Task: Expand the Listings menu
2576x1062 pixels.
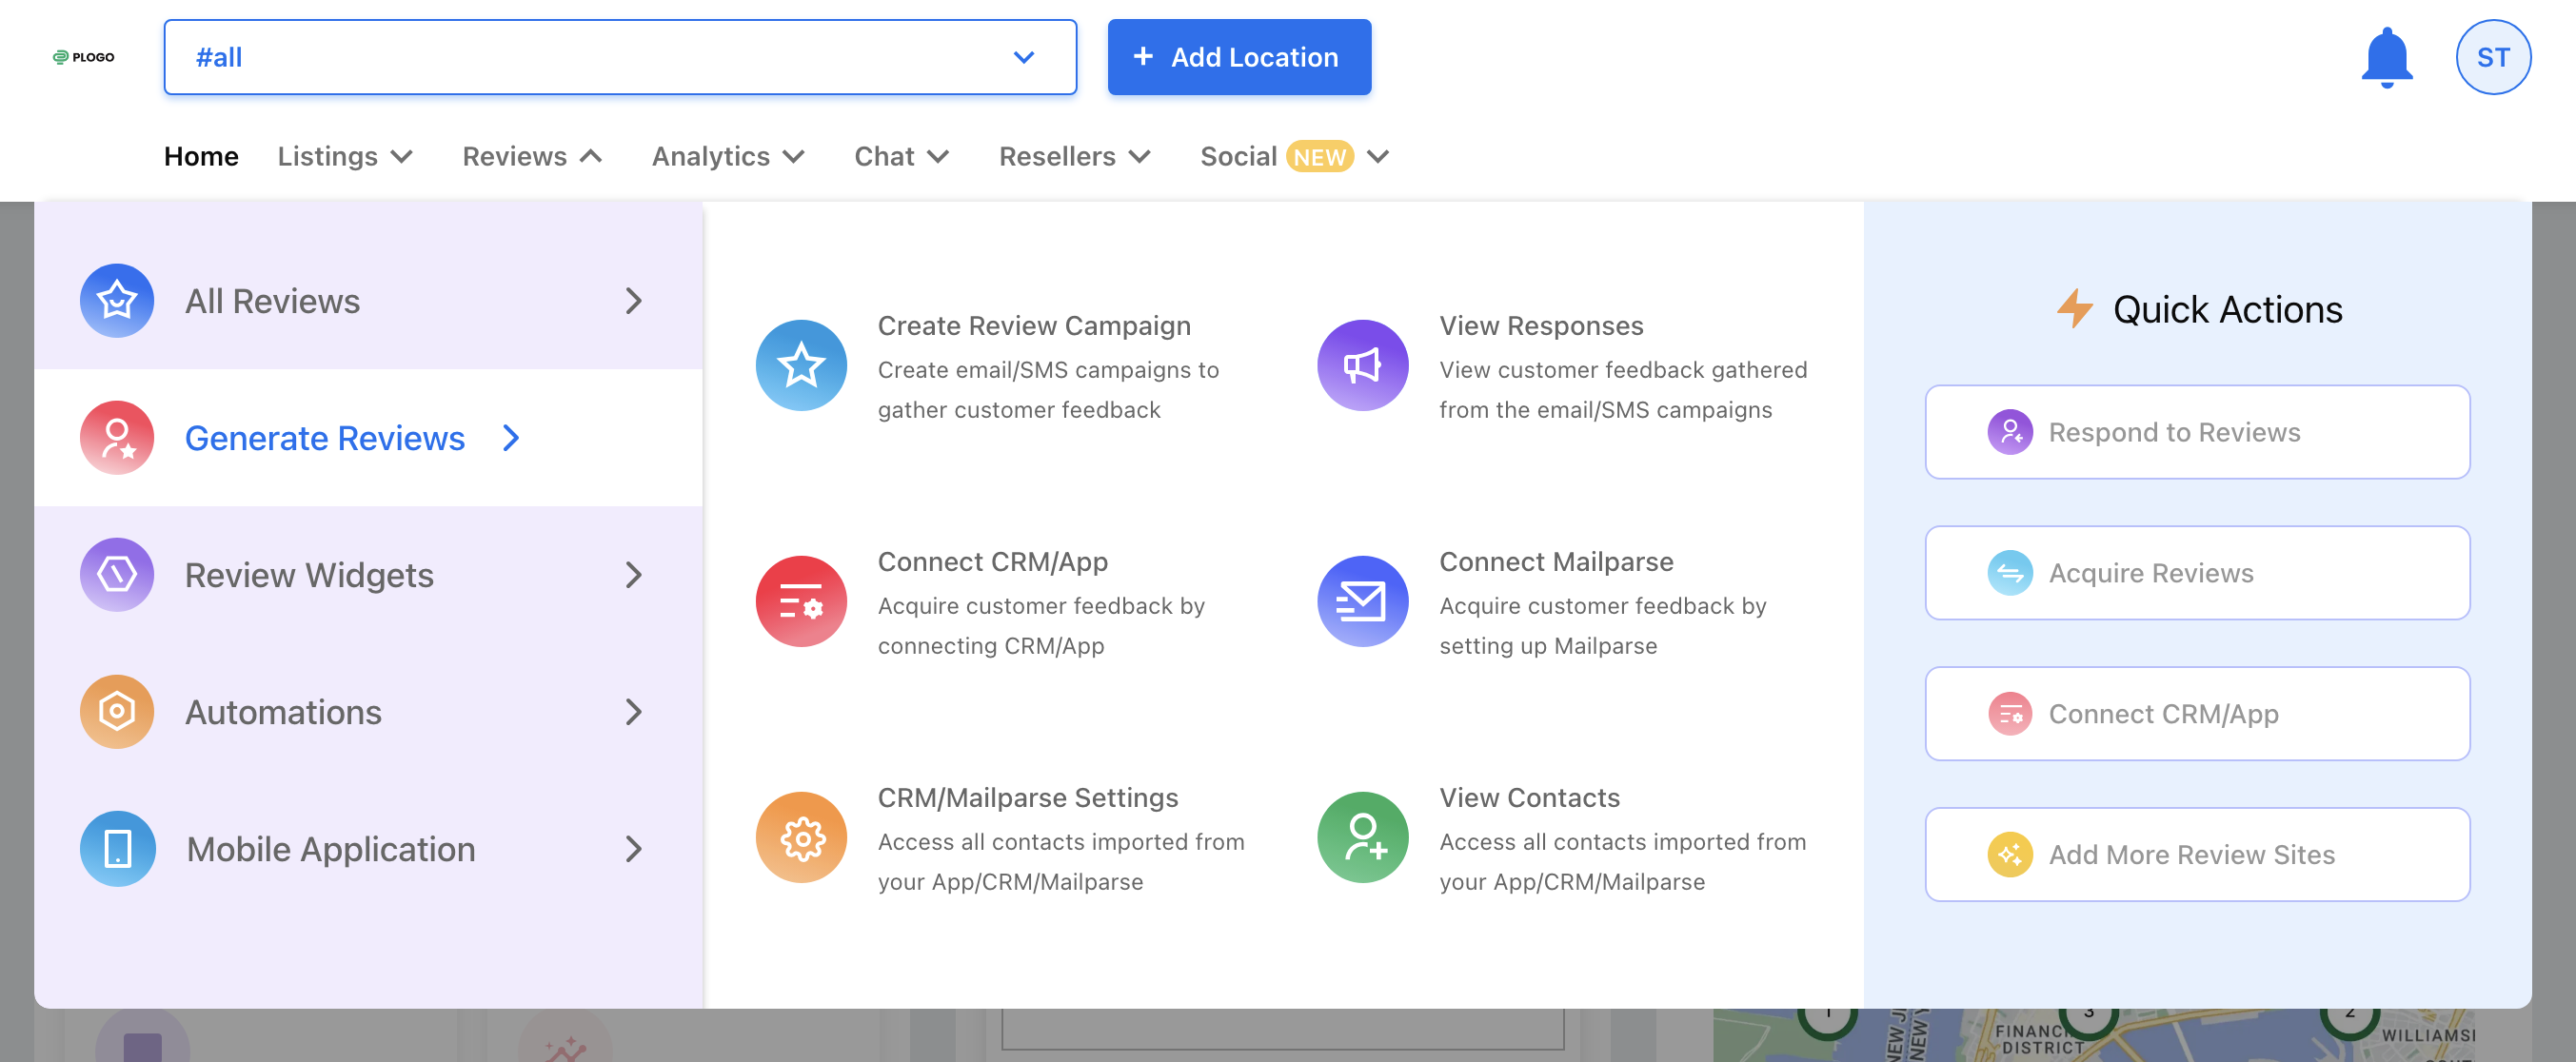Action: point(345,157)
